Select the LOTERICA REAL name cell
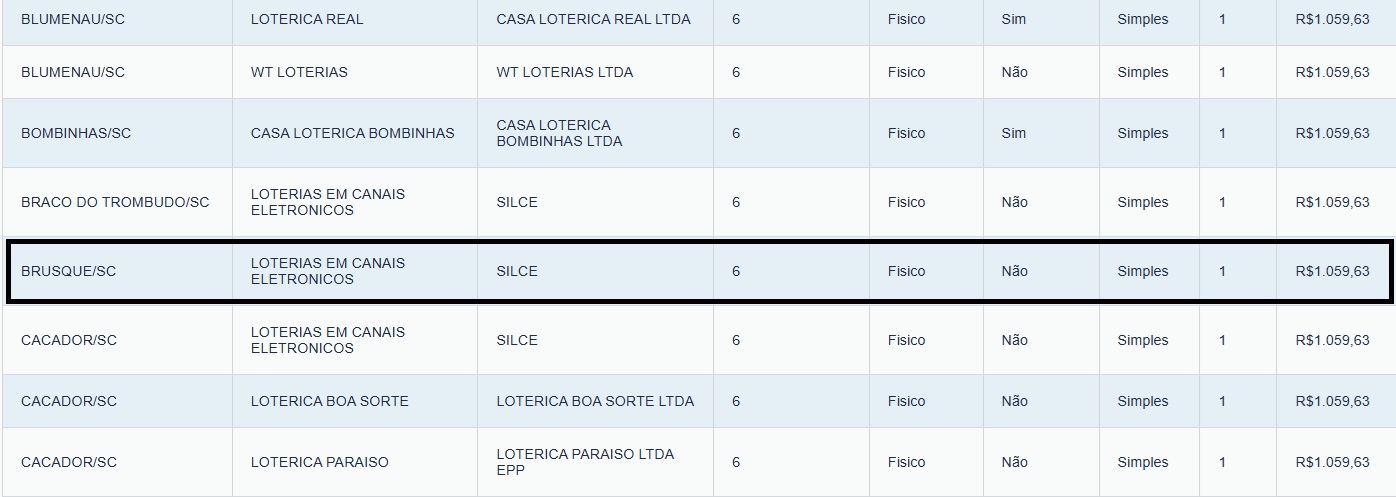Image resolution: width=1396 pixels, height=497 pixels. [x=307, y=19]
